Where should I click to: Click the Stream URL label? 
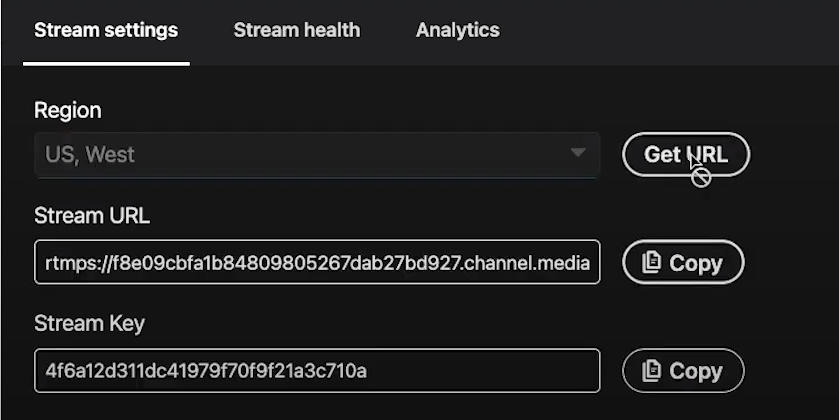click(x=91, y=216)
